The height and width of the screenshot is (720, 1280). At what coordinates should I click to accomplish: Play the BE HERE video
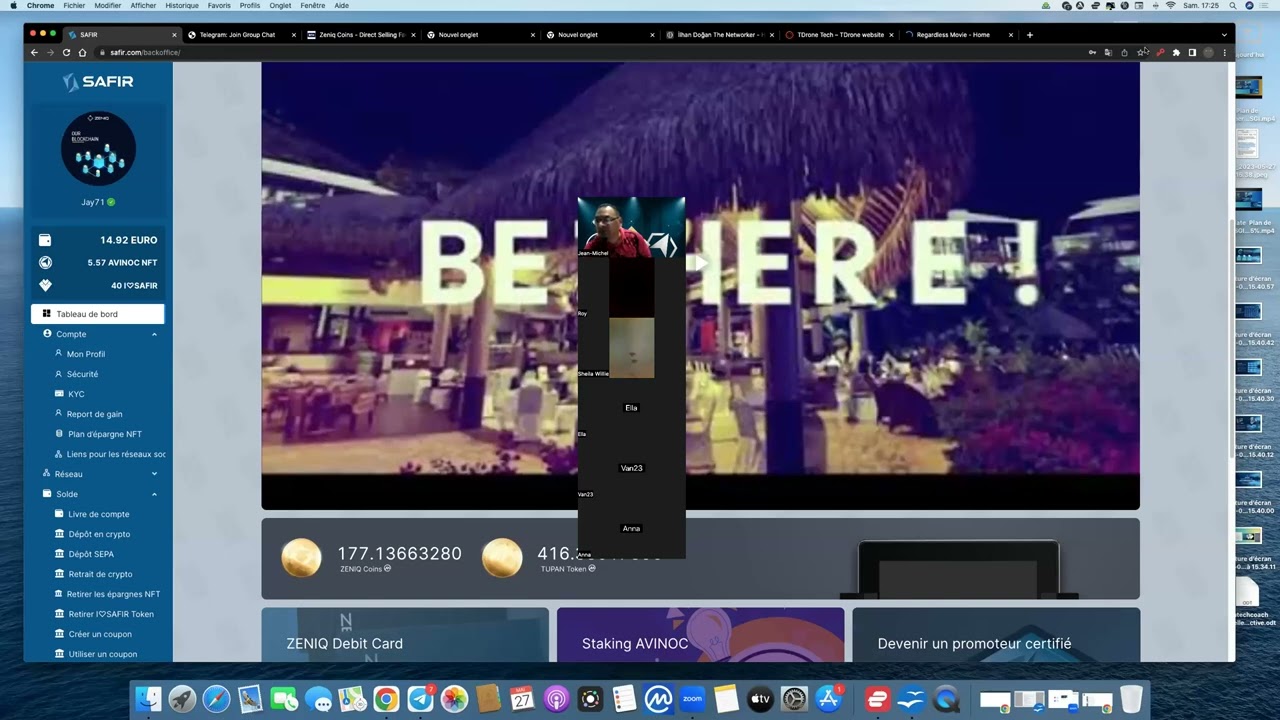(700, 264)
